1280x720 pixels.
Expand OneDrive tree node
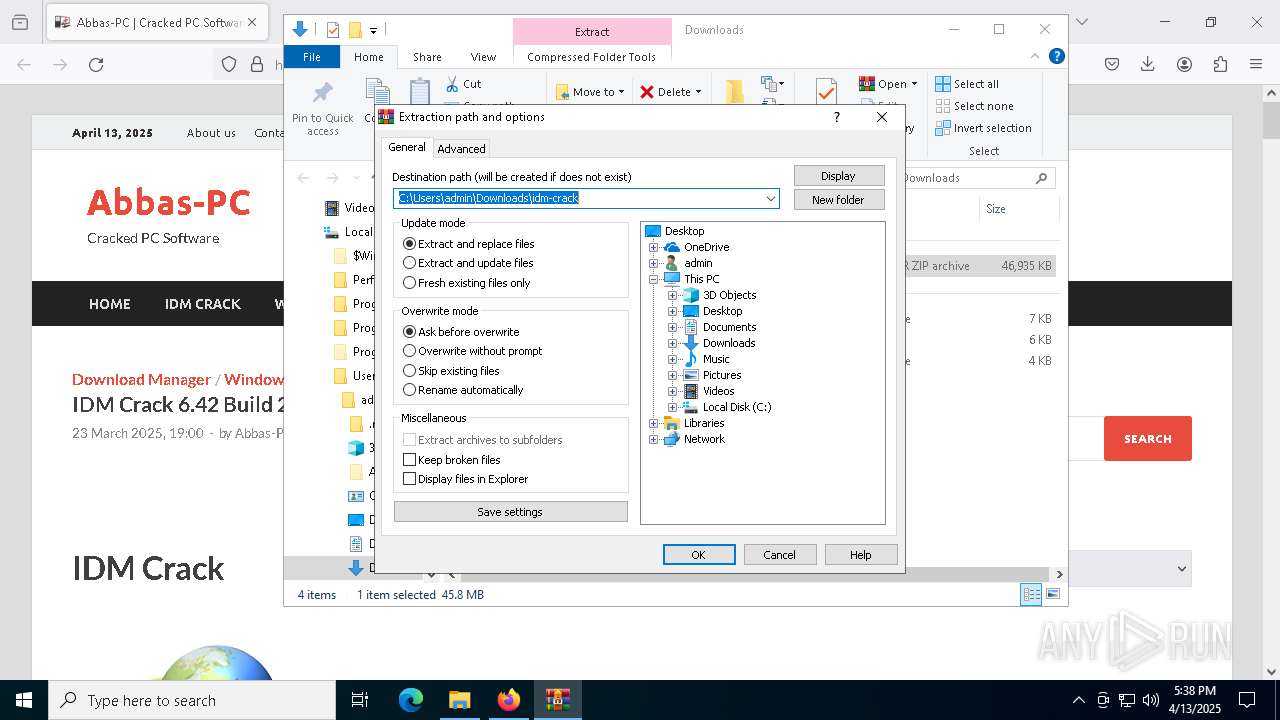pos(653,247)
